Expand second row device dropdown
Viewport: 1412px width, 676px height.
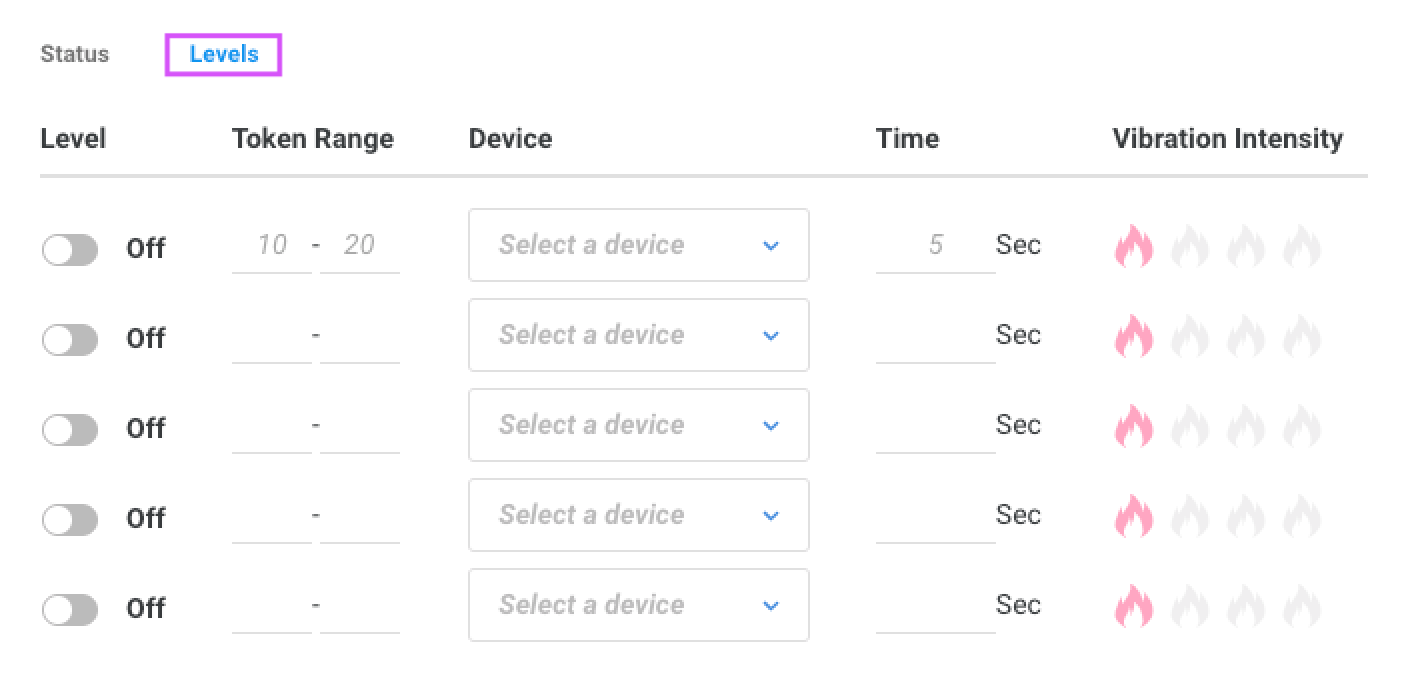coord(638,335)
